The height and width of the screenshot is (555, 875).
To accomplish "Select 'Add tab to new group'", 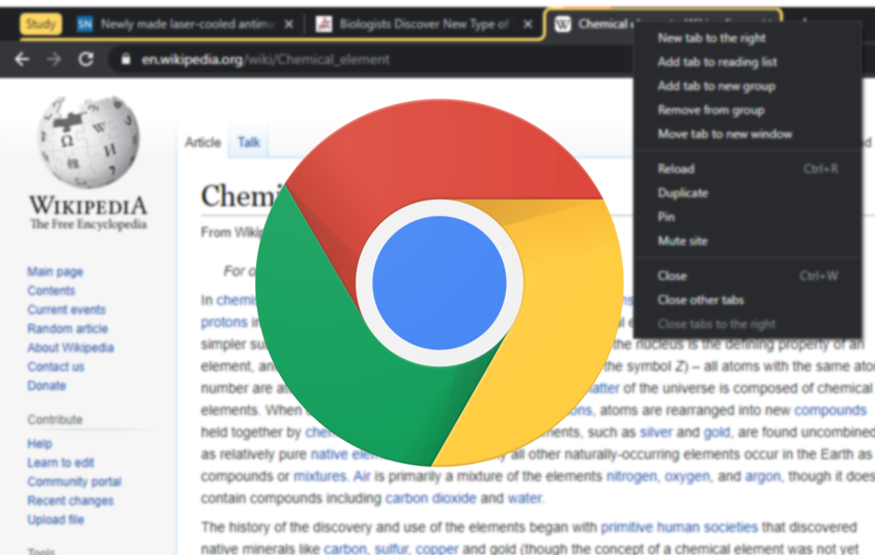I will [x=716, y=86].
